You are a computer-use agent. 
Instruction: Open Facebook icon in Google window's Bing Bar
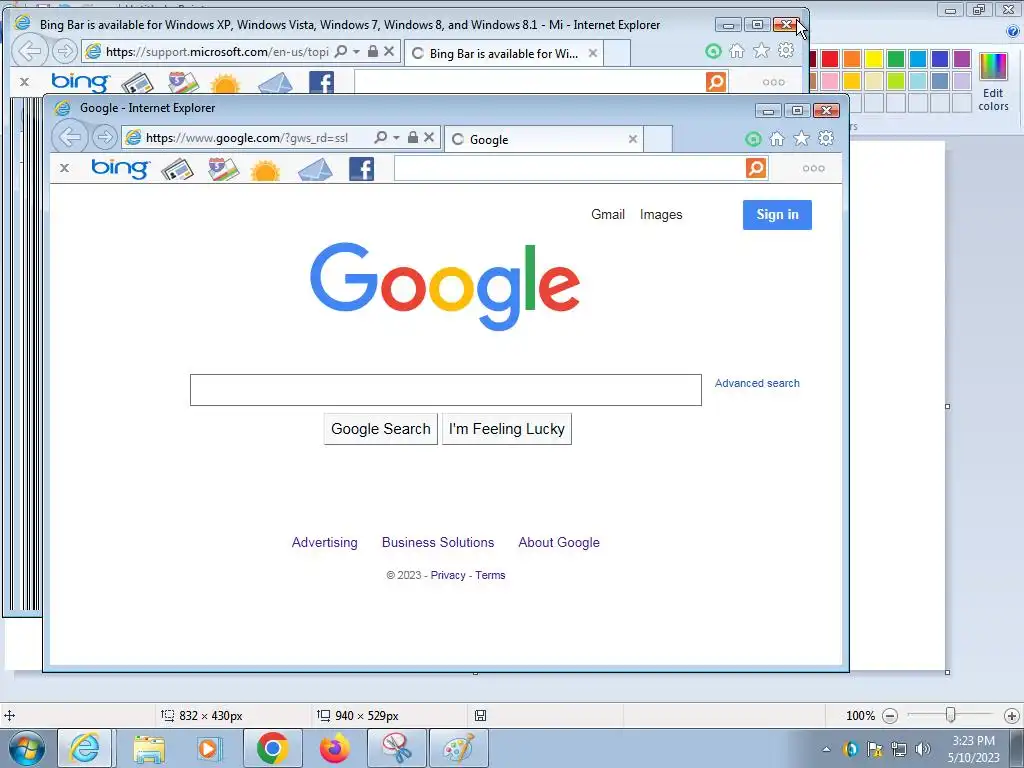(x=361, y=169)
